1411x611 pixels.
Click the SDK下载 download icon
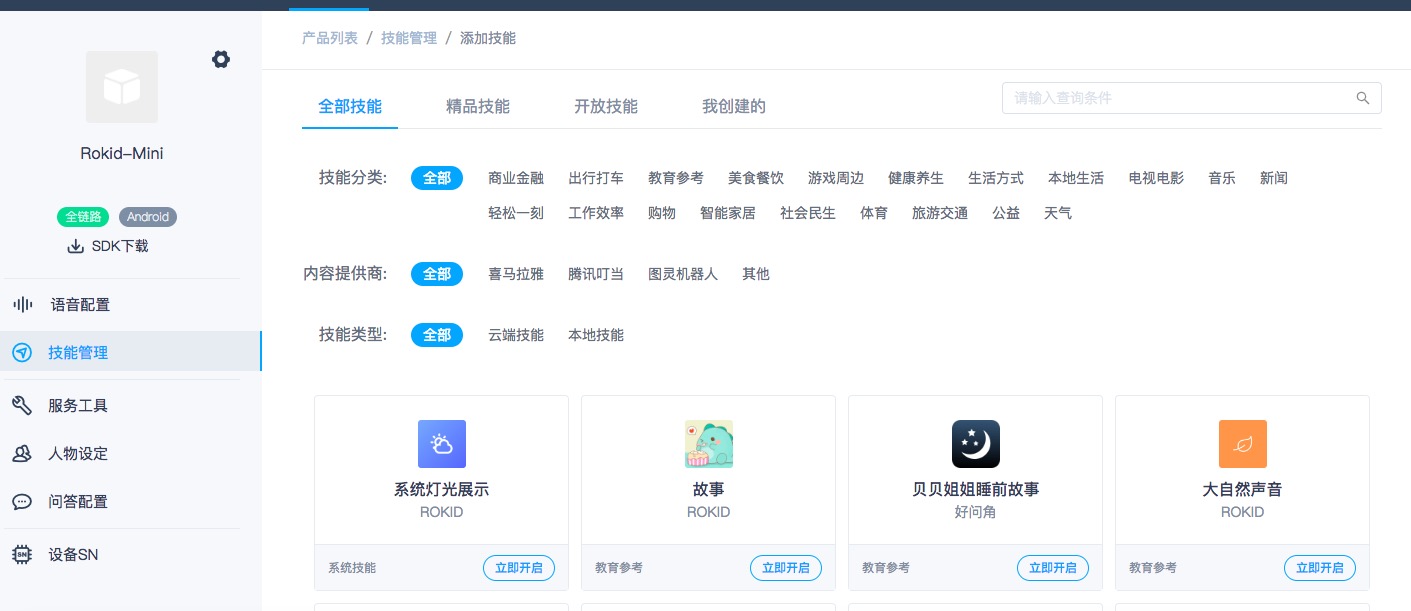(x=75, y=246)
